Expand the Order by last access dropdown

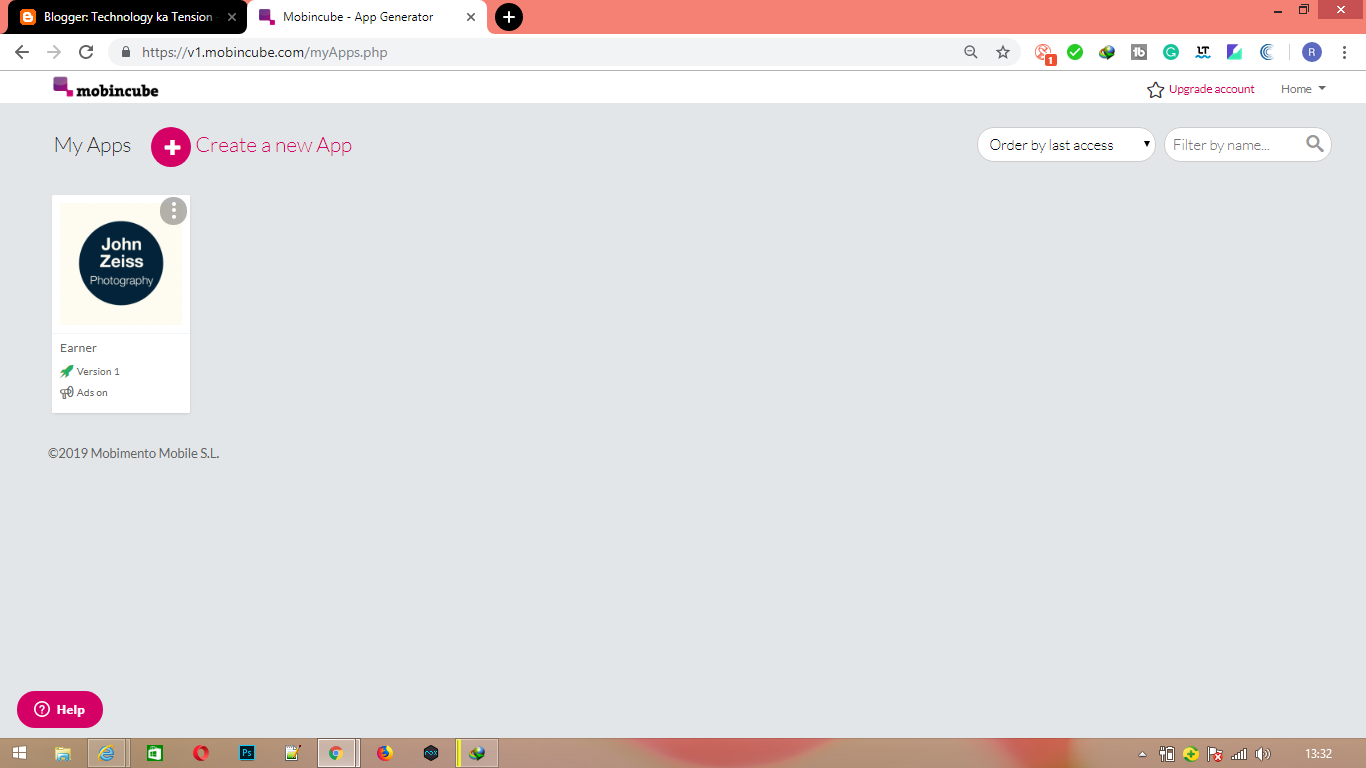coord(1066,145)
